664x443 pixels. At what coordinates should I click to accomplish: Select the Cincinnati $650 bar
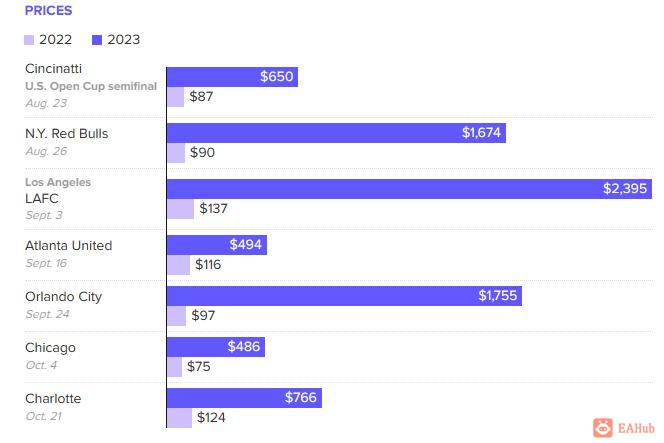click(232, 77)
